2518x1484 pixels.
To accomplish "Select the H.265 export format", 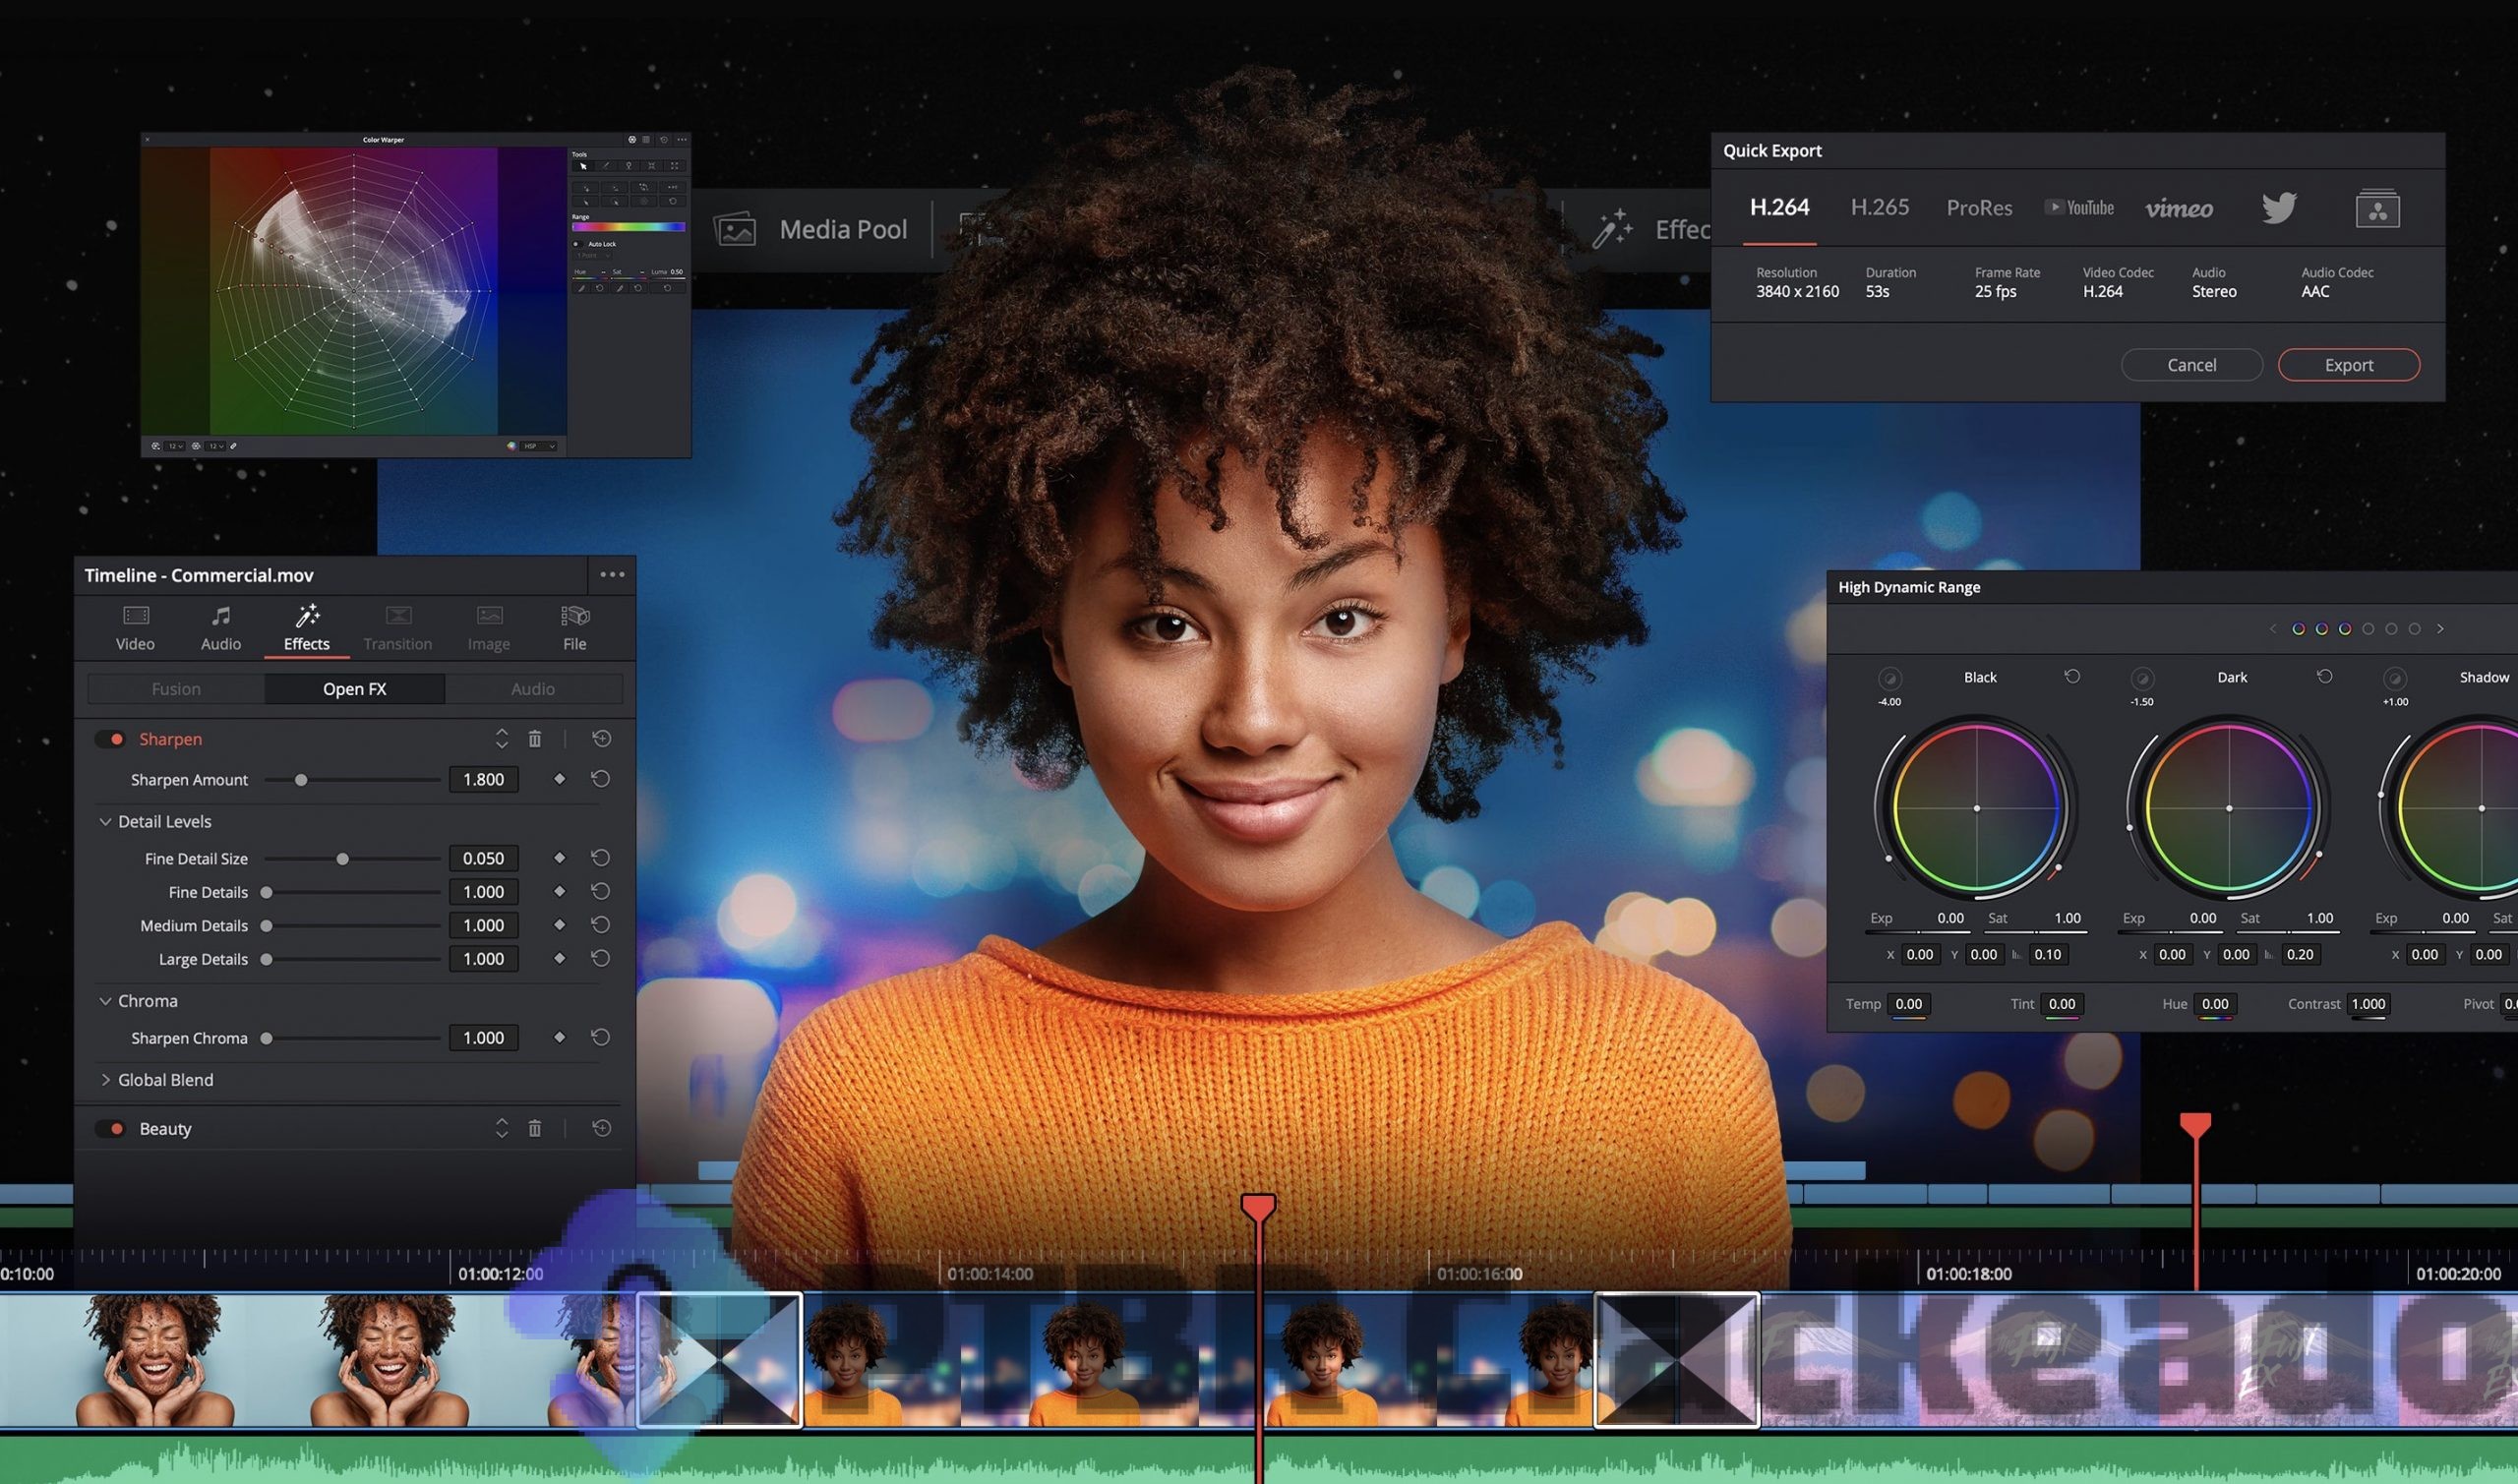I will coord(1880,207).
